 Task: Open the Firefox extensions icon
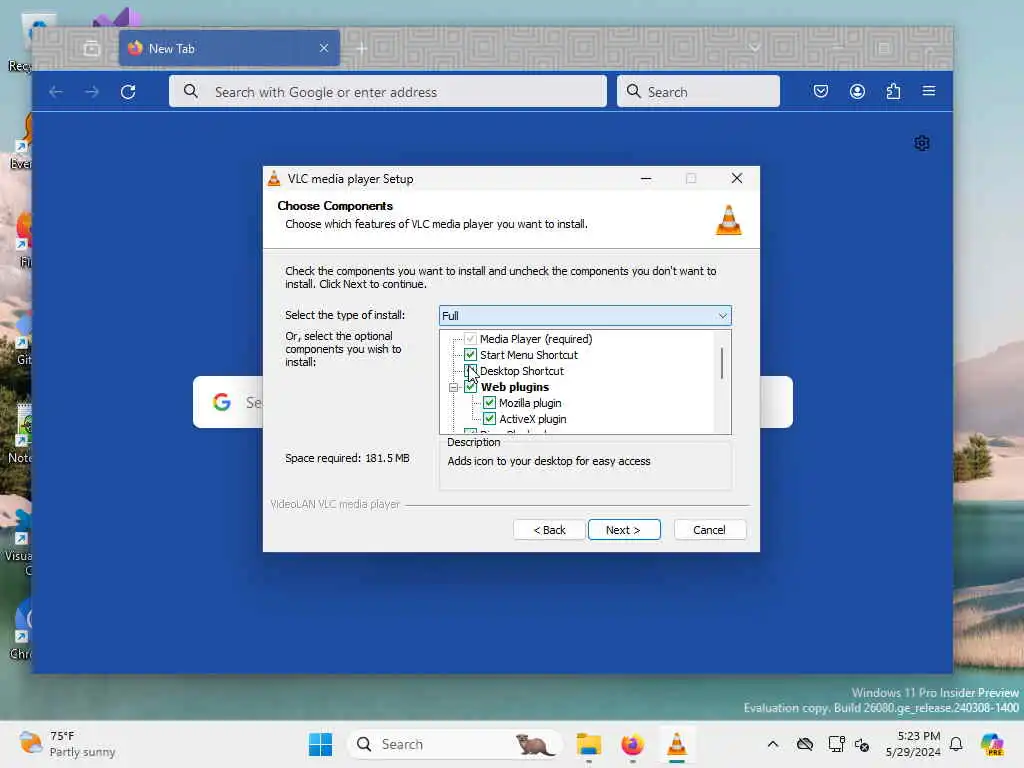click(x=893, y=91)
